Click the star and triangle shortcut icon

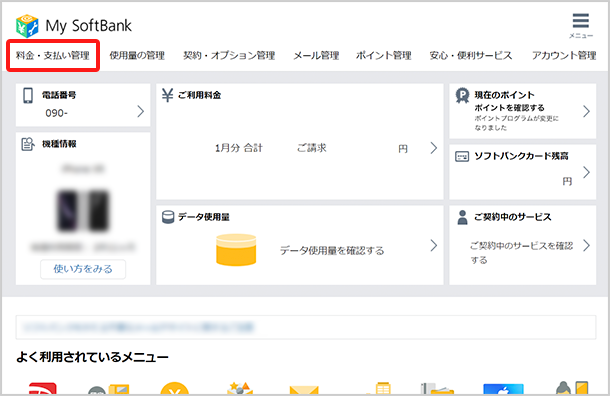(x=240, y=389)
